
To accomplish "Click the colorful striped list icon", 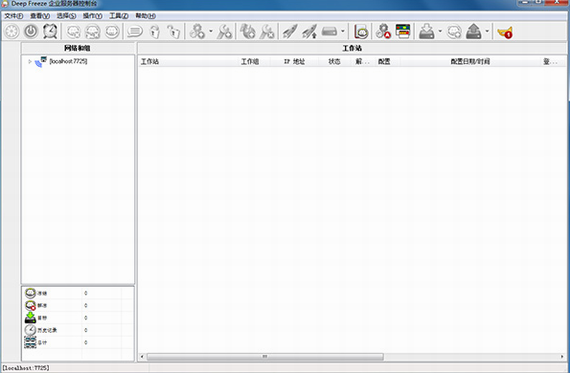I will point(403,32).
